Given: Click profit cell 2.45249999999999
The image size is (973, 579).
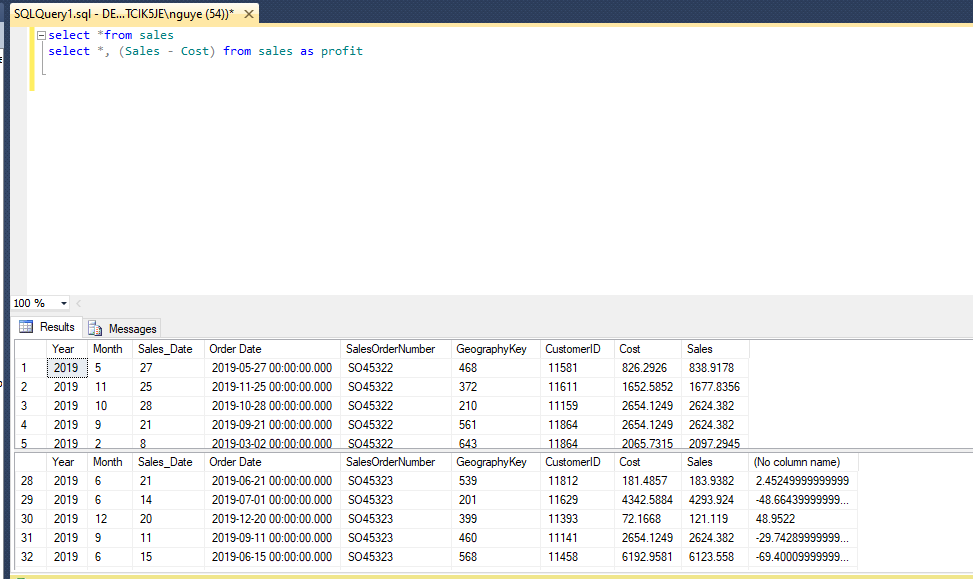Looking at the screenshot, I should tap(804, 481).
